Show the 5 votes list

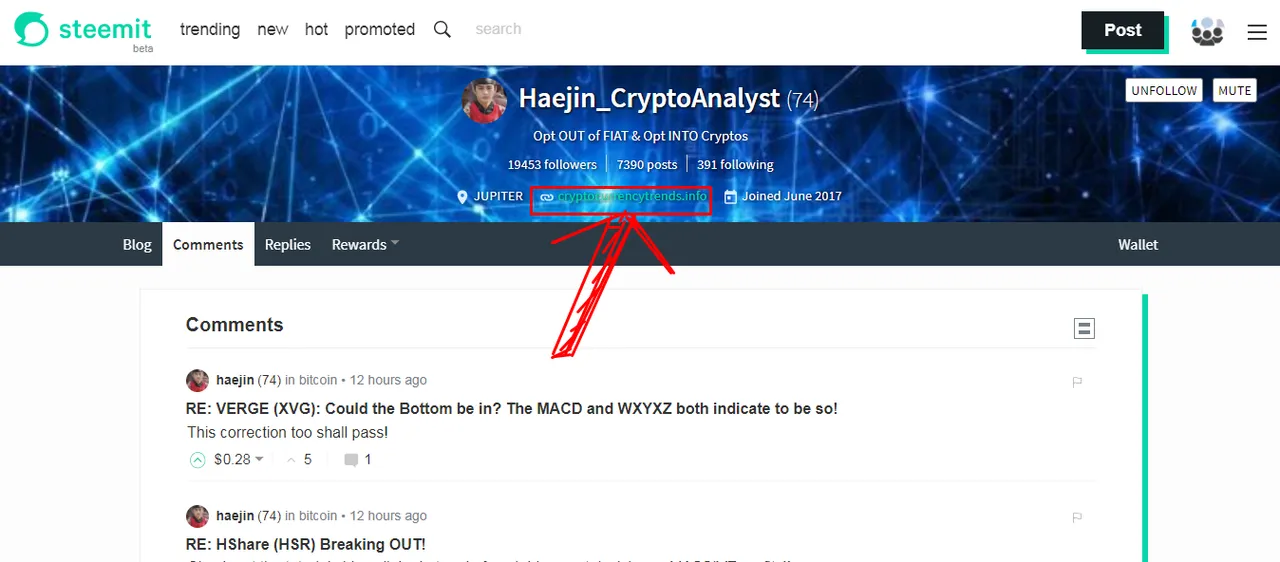(299, 460)
